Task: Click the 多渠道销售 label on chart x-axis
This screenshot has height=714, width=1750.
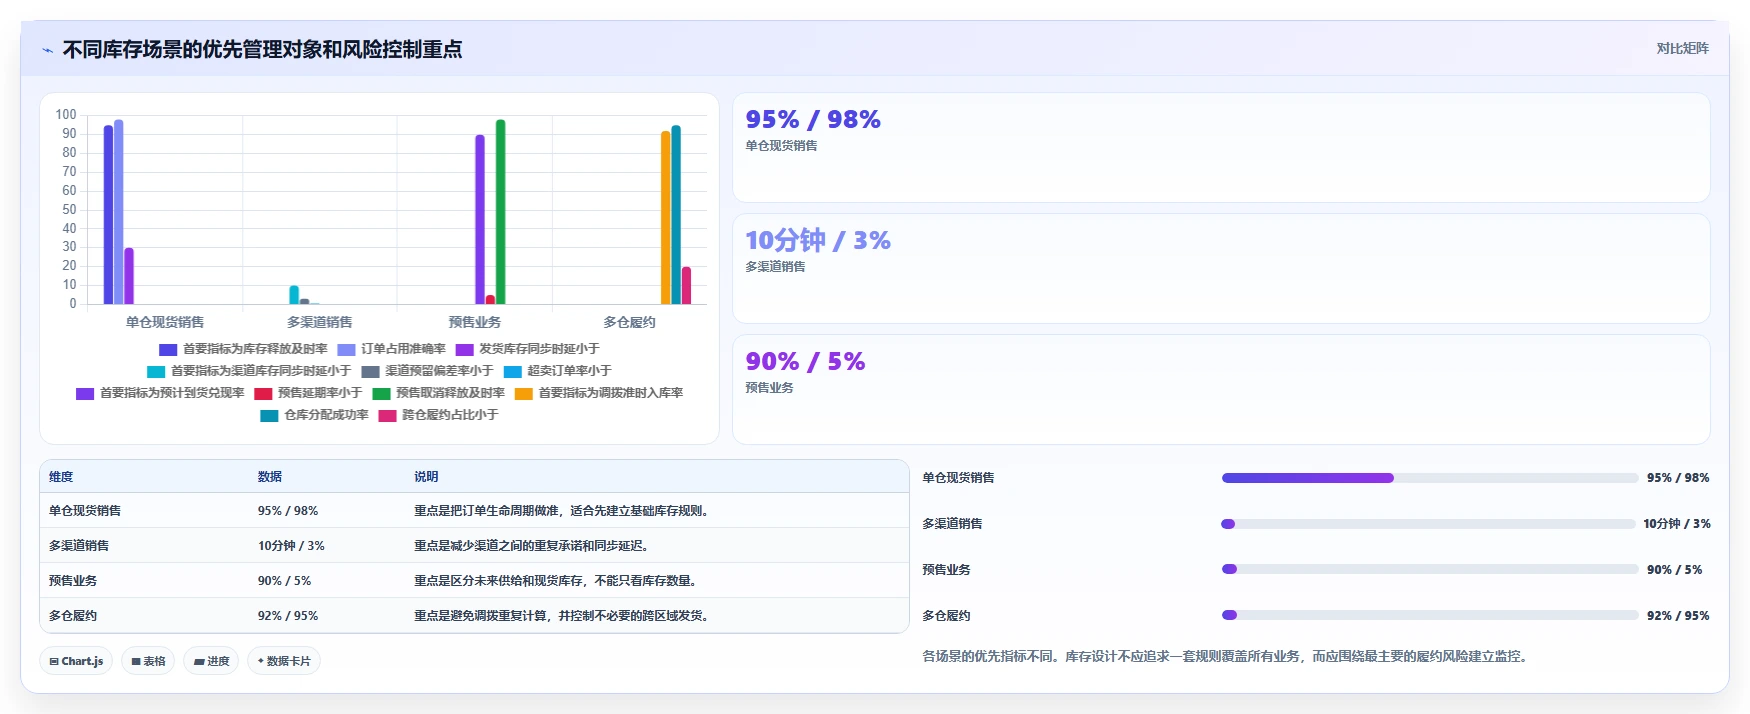Action: [x=320, y=322]
